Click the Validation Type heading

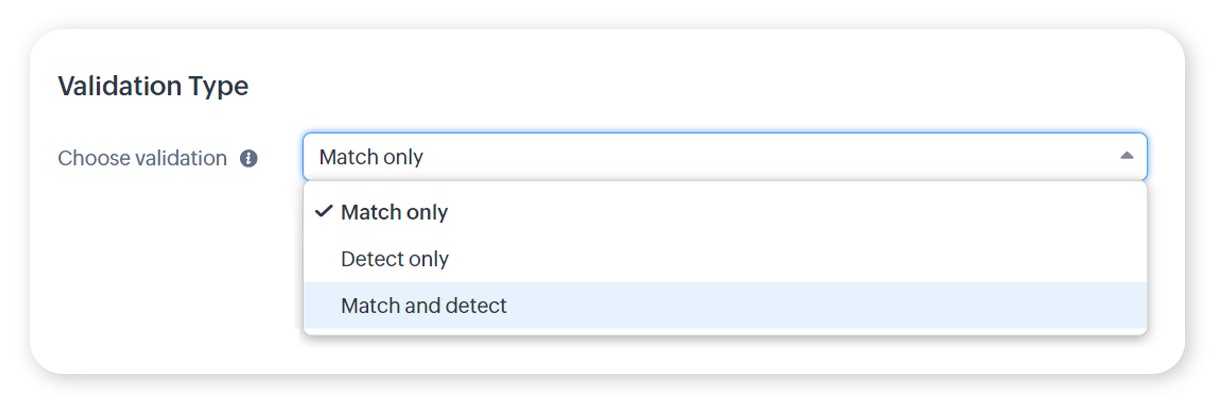click(153, 87)
